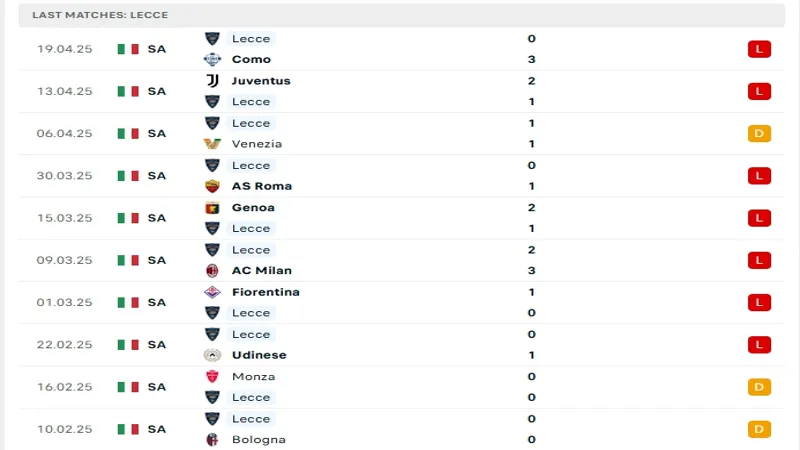
Task: Select the AC Milan team name
Action: coord(262,271)
